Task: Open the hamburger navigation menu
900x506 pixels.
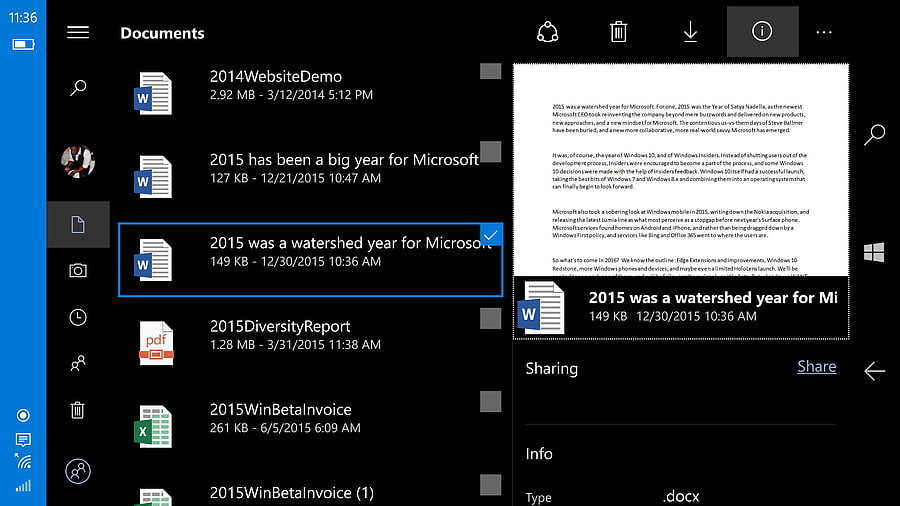Action: pyautogui.click(x=77, y=32)
